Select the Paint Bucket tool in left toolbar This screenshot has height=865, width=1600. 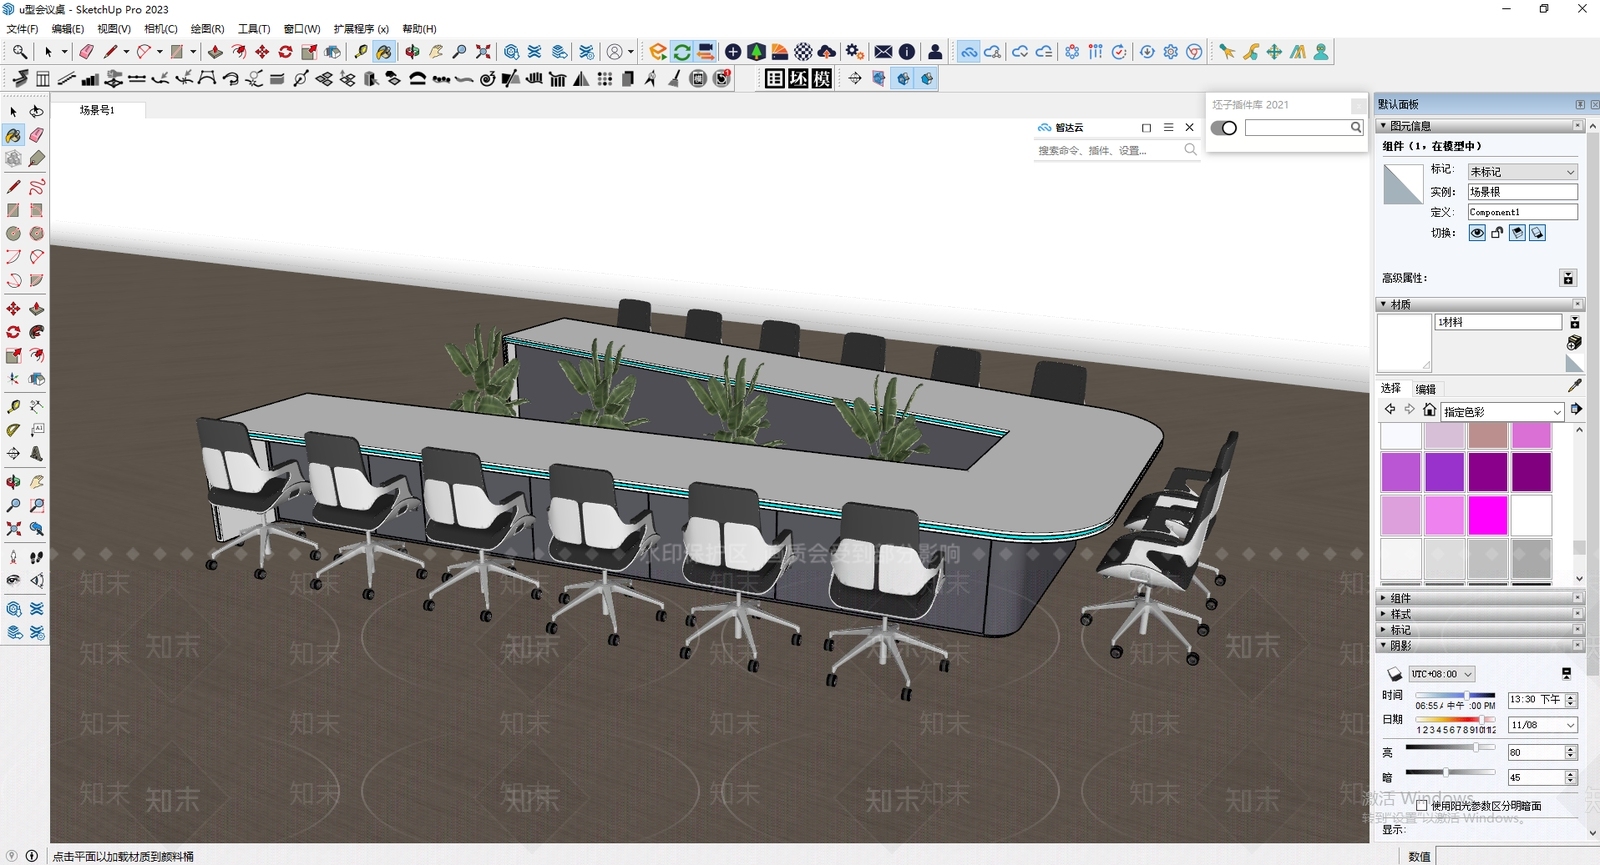(x=13, y=135)
